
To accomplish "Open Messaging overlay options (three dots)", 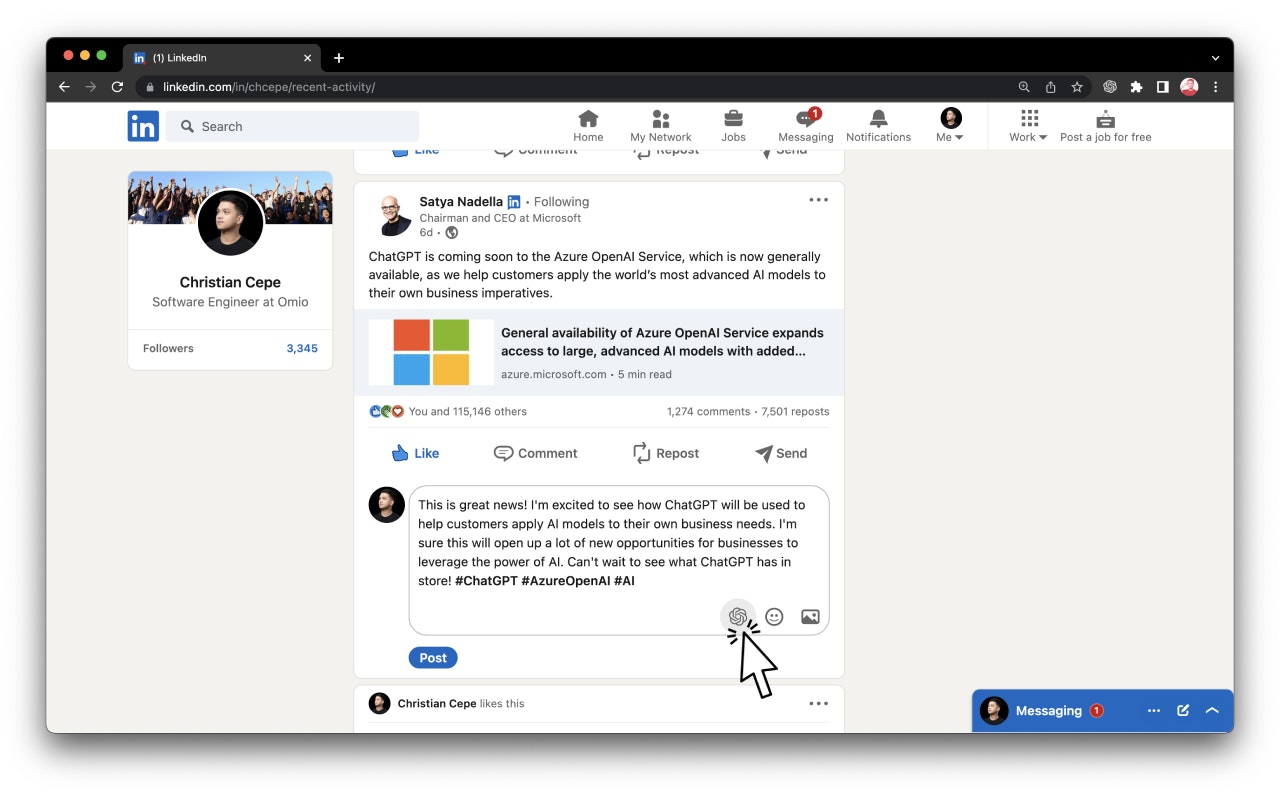I will coord(1154,710).
